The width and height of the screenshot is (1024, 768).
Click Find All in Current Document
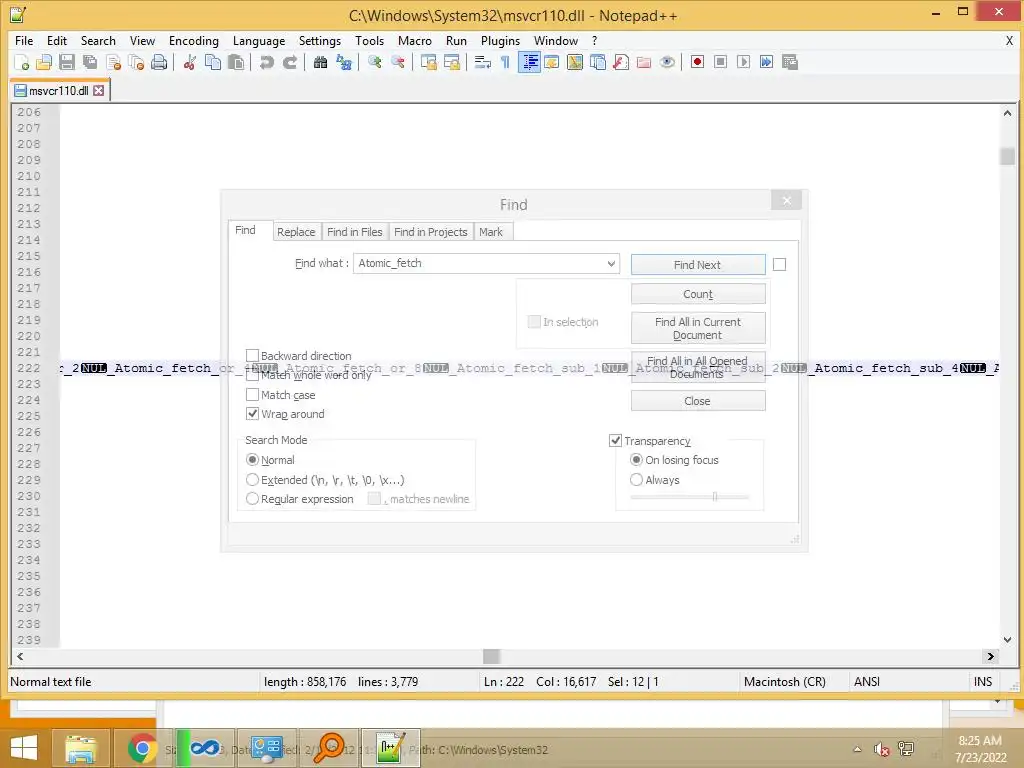(x=697, y=328)
